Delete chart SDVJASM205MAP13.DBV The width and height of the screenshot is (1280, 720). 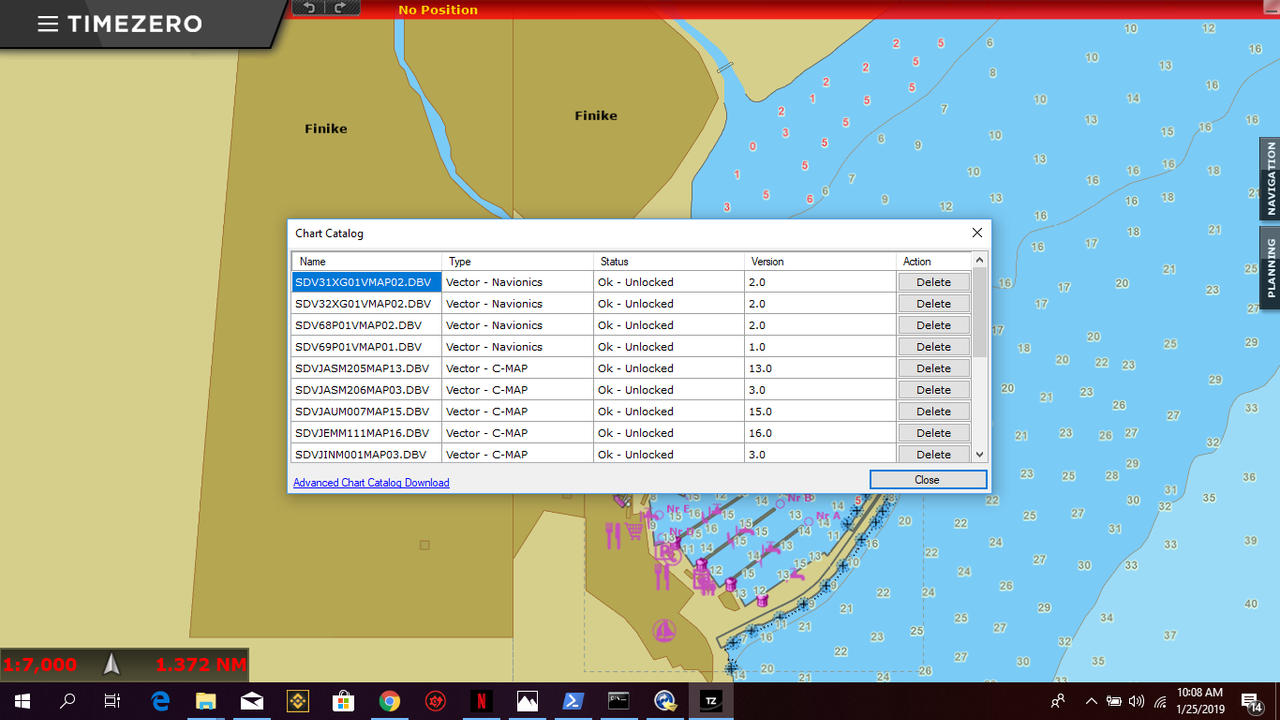(934, 368)
